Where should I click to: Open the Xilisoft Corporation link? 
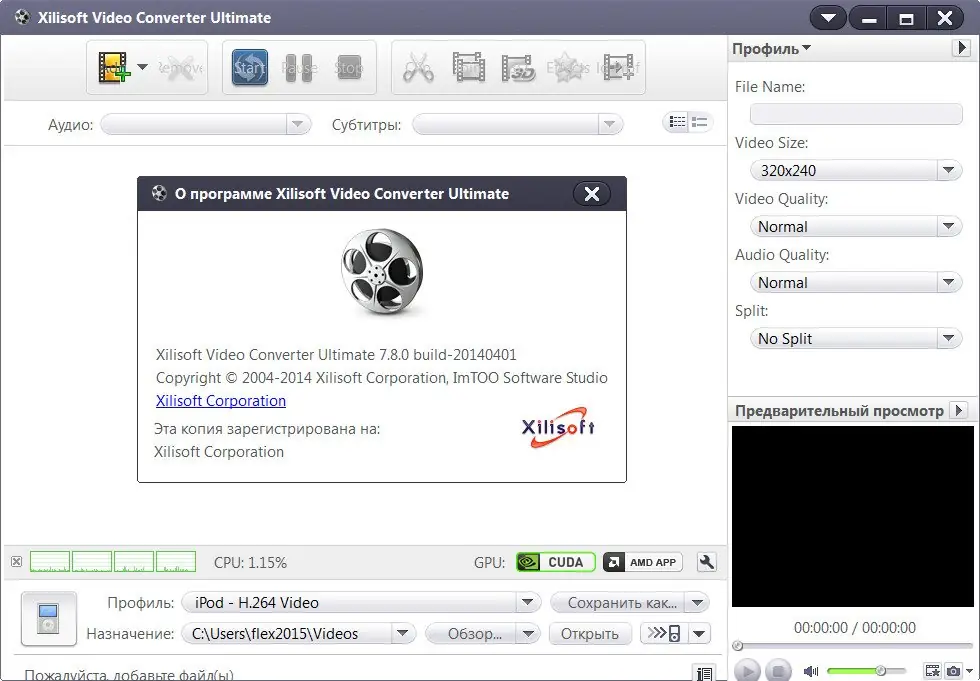pos(221,400)
